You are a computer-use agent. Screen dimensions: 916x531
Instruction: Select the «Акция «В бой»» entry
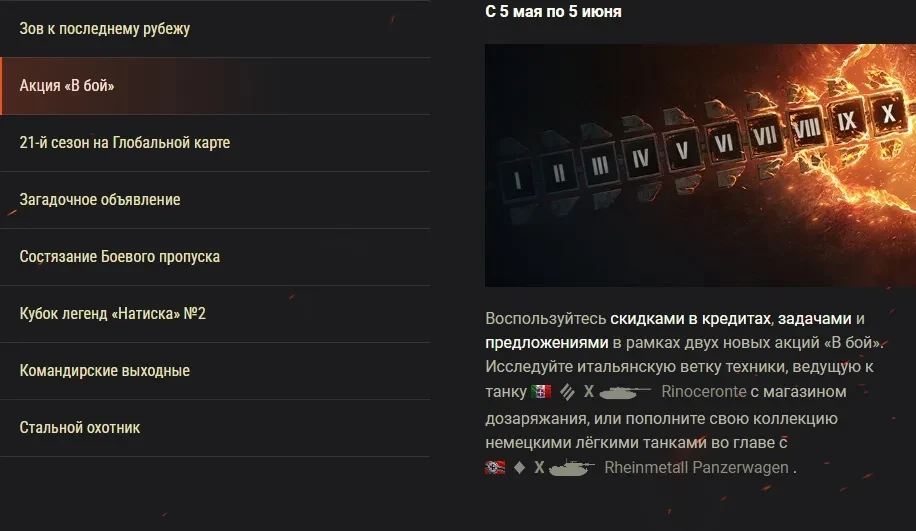215,86
